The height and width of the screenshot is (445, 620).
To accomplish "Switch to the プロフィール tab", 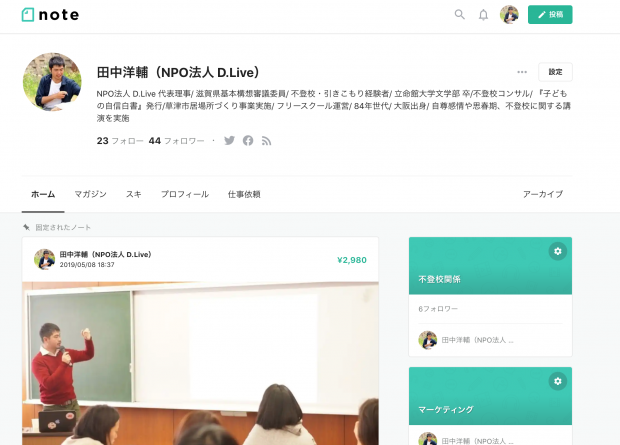I will pyautogui.click(x=185, y=194).
